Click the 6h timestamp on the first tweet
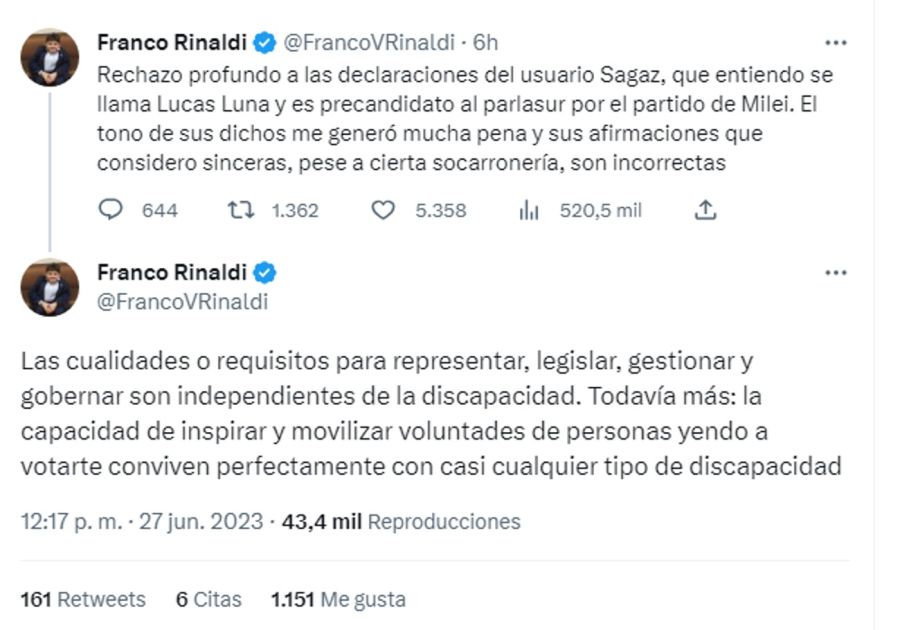The height and width of the screenshot is (630, 900). click(485, 43)
